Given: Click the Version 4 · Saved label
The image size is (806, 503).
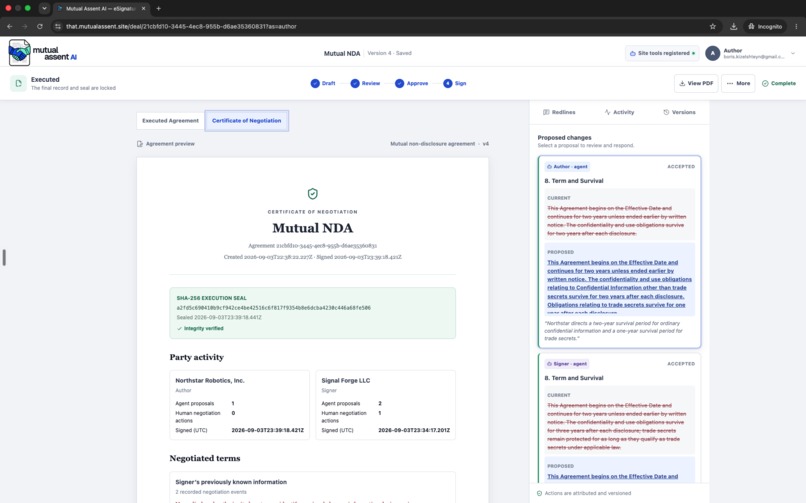Looking at the screenshot, I should pyautogui.click(x=389, y=53).
